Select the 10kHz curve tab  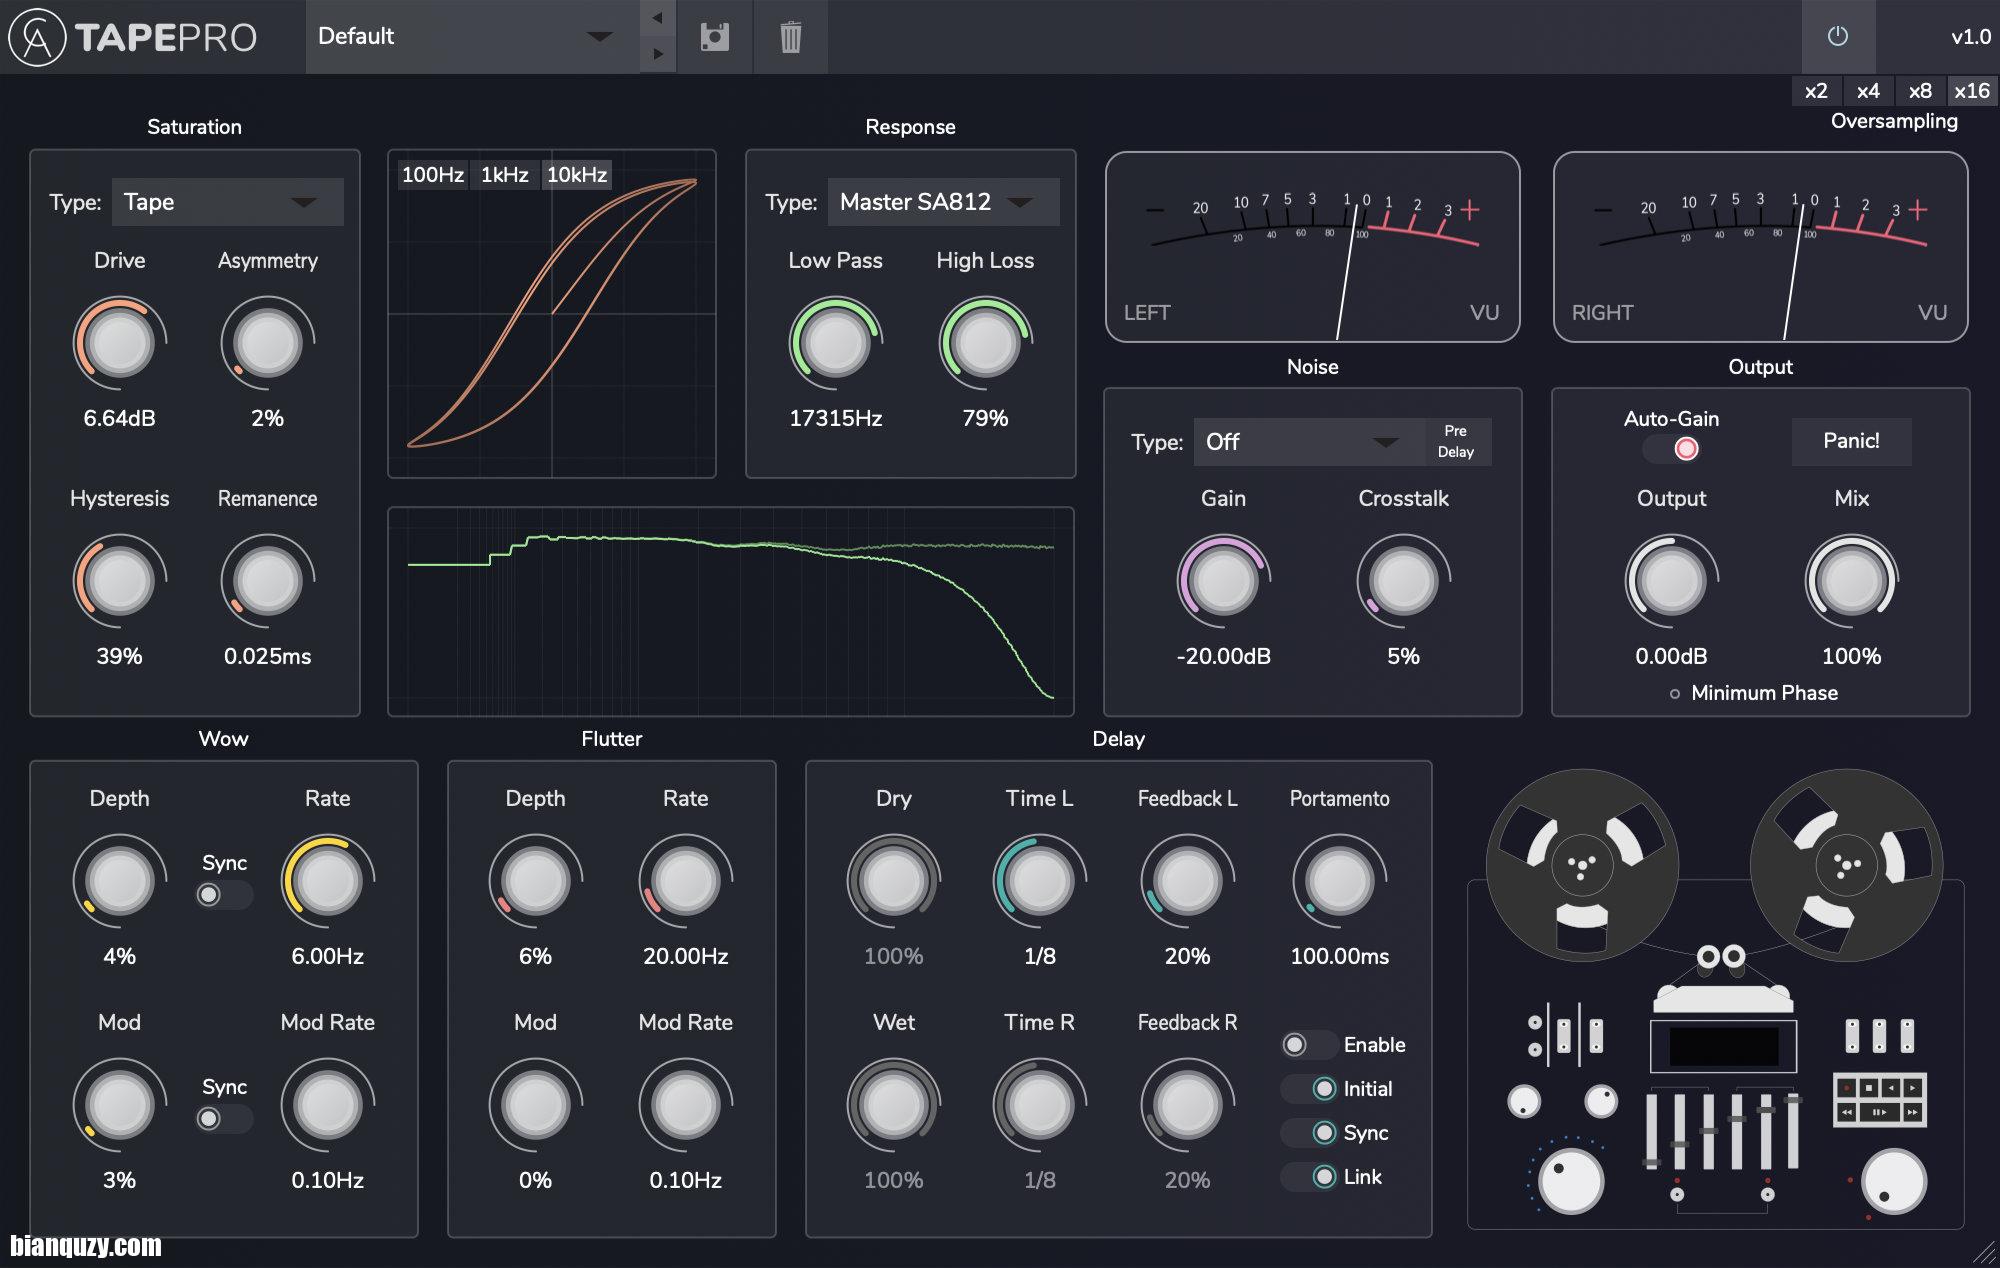[577, 175]
